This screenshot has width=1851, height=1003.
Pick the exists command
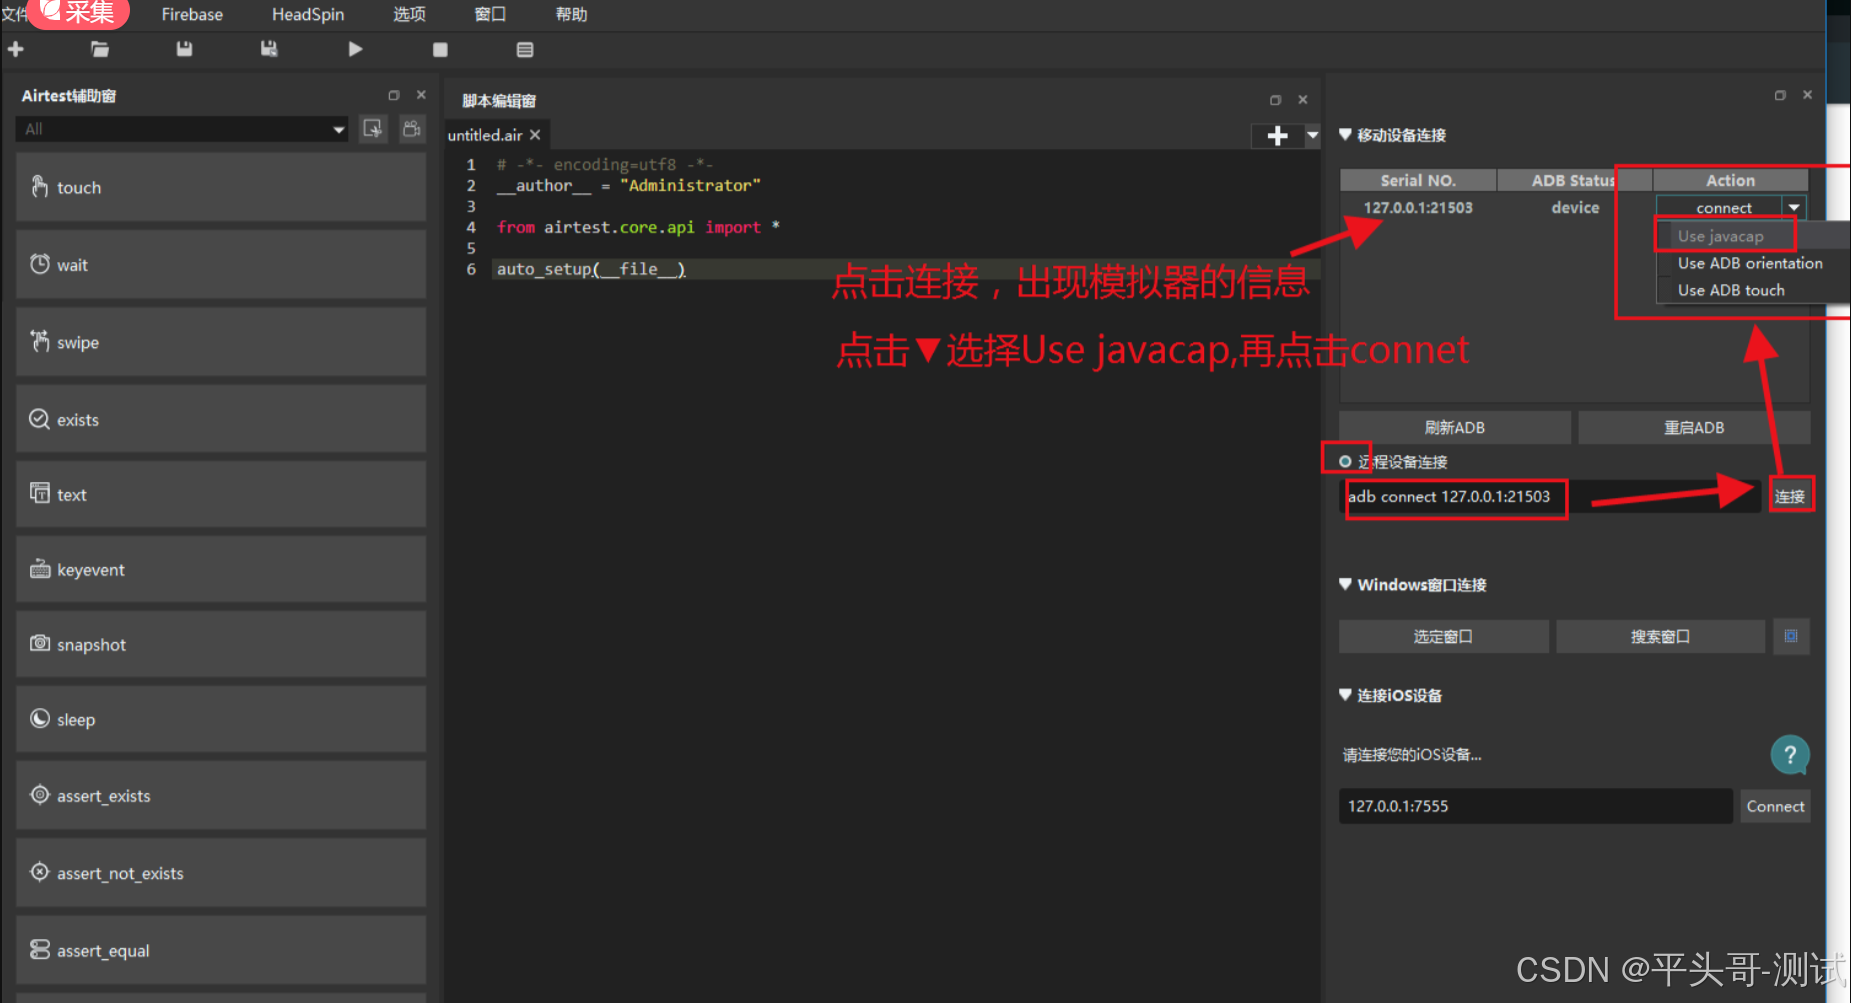click(221, 419)
